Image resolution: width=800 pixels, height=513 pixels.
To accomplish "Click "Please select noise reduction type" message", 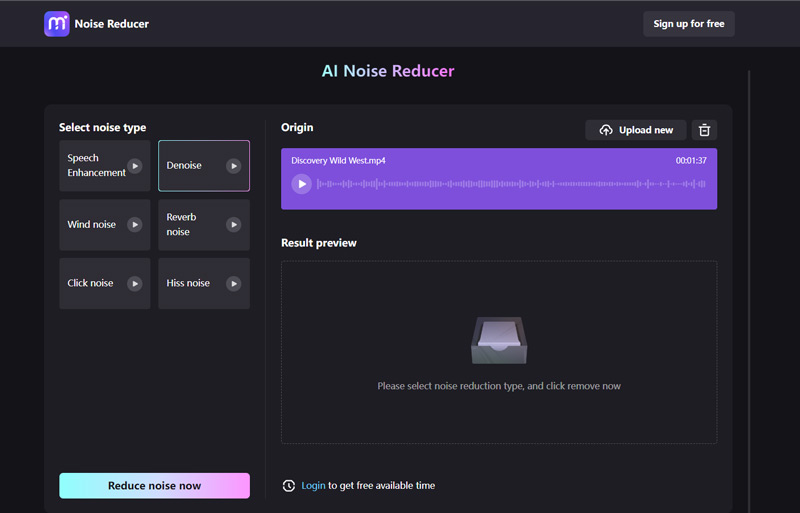I will [x=499, y=386].
